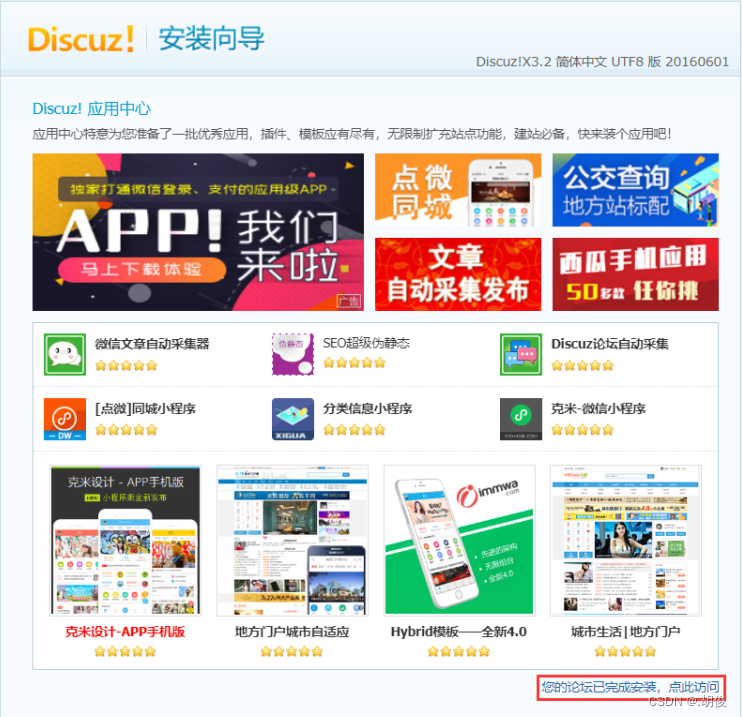Click star rating under 城市生活|地方门户
This screenshot has height=717, width=742.
point(626,652)
